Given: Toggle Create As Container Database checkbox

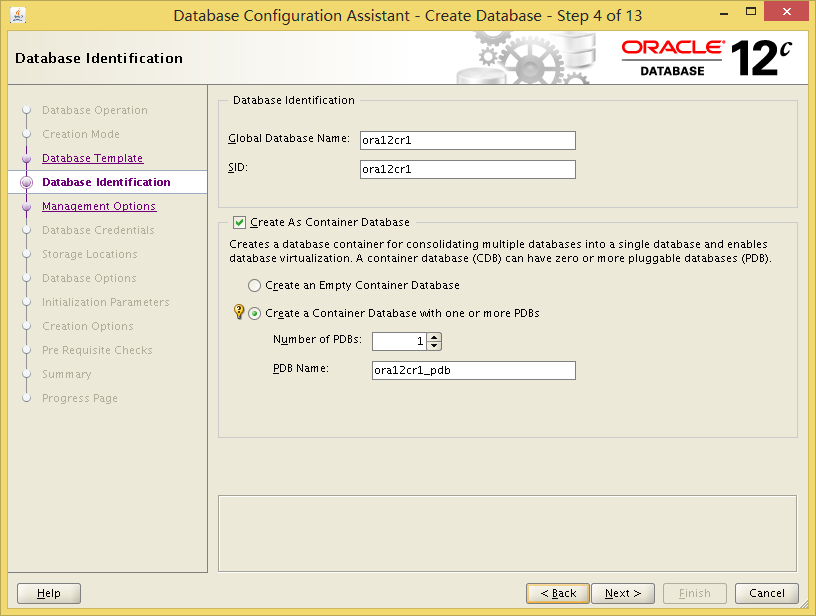Looking at the screenshot, I should tap(239, 222).
